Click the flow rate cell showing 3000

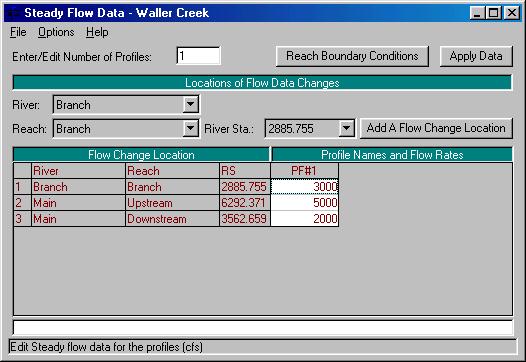coord(304,187)
